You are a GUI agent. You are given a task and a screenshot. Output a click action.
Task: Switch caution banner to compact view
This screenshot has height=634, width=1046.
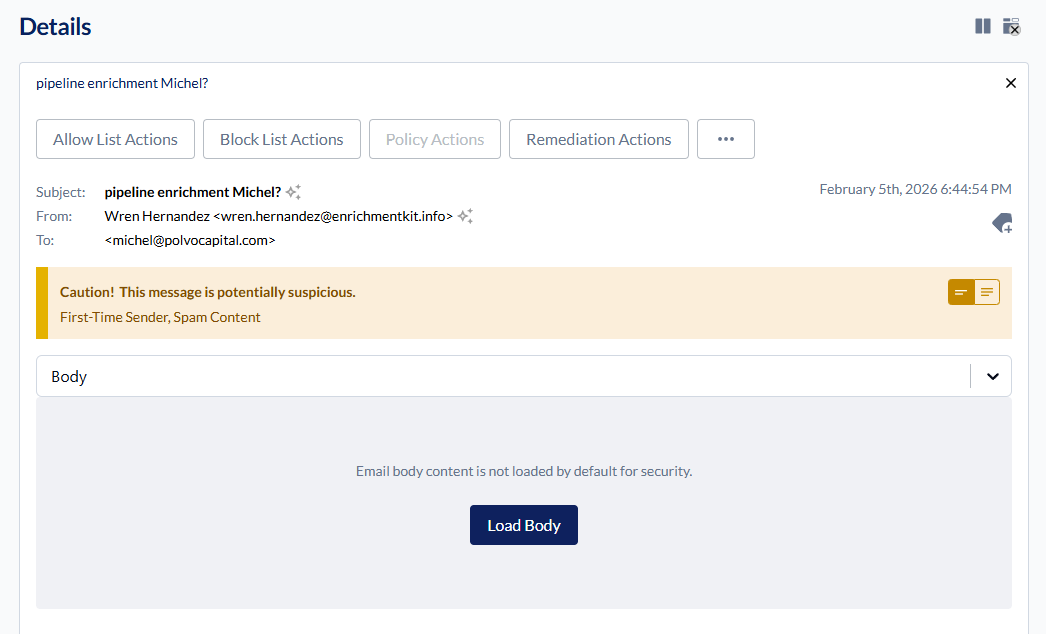pos(961,292)
